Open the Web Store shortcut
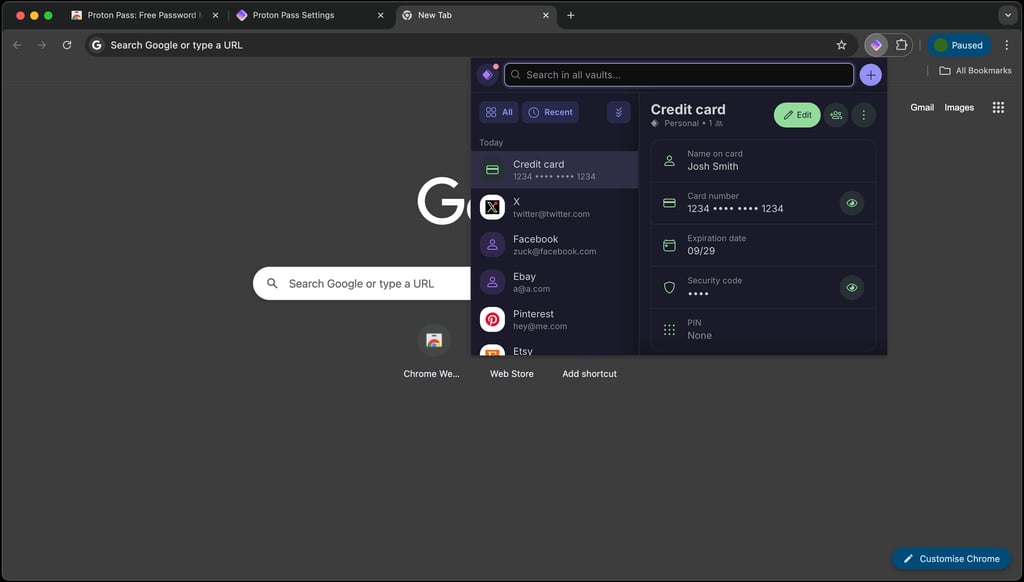This screenshot has height=582, width=1024. pos(511,374)
